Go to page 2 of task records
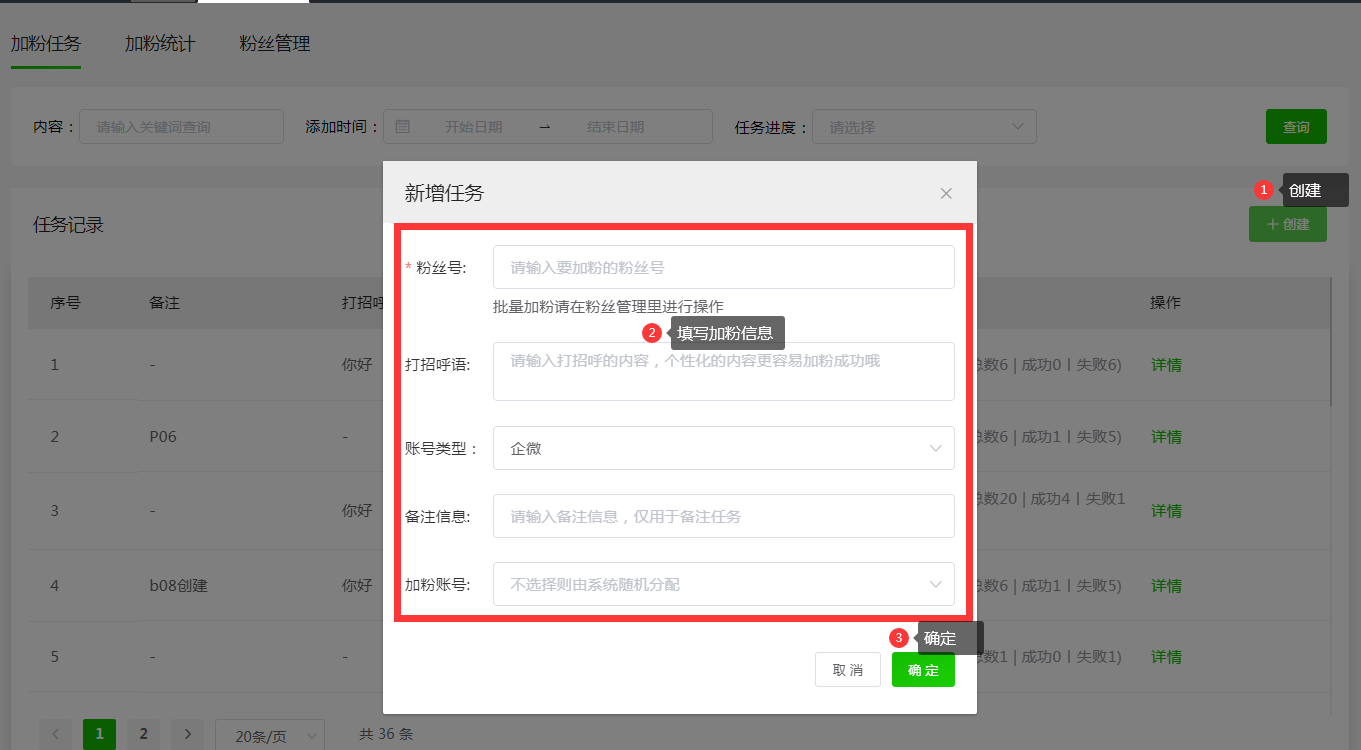 coord(143,735)
